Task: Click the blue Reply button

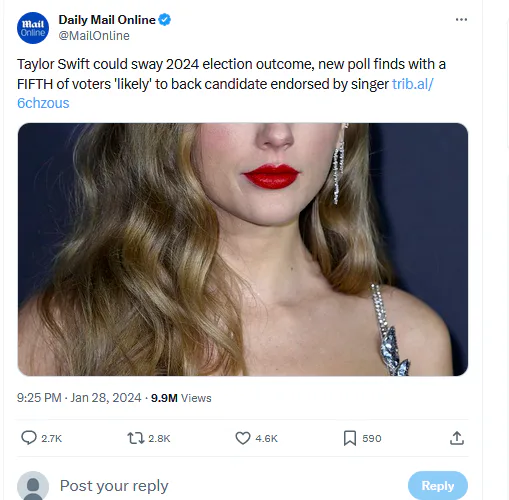Action: coord(438,486)
